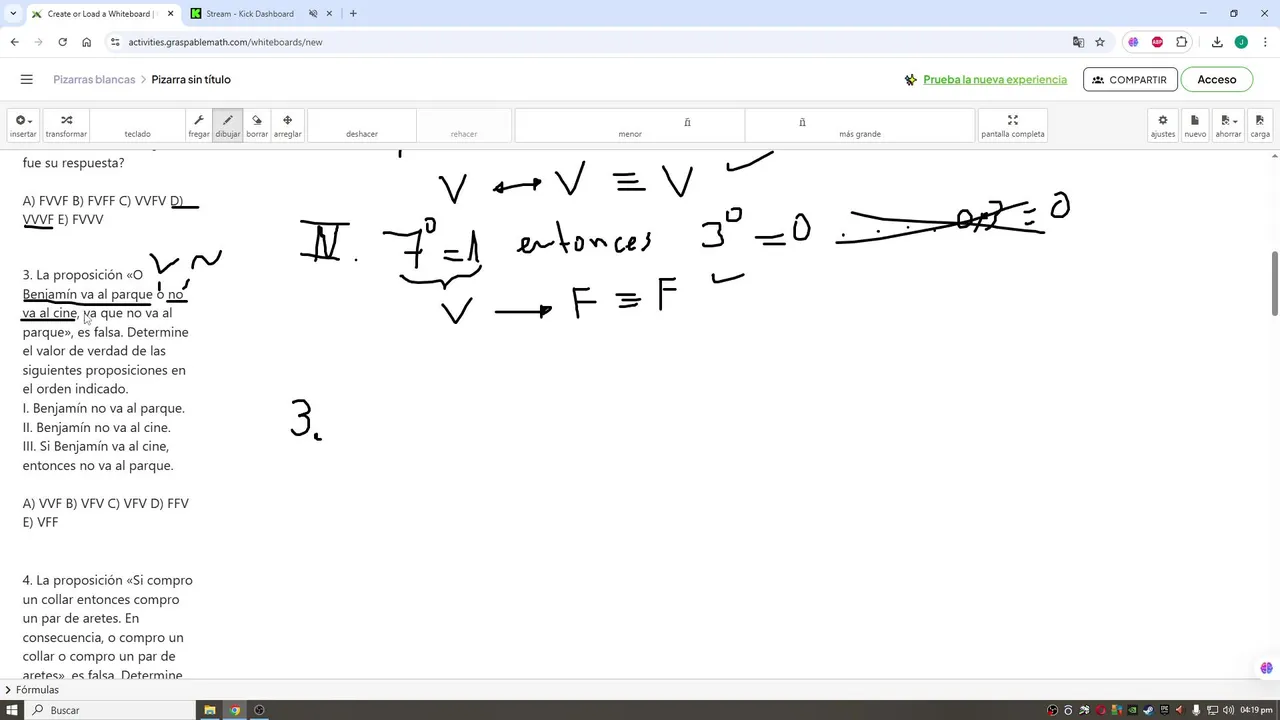Open the ahorrar save dropdown
The width and height of the screenshot is (1280, 720).
[x=1228, y=126]
